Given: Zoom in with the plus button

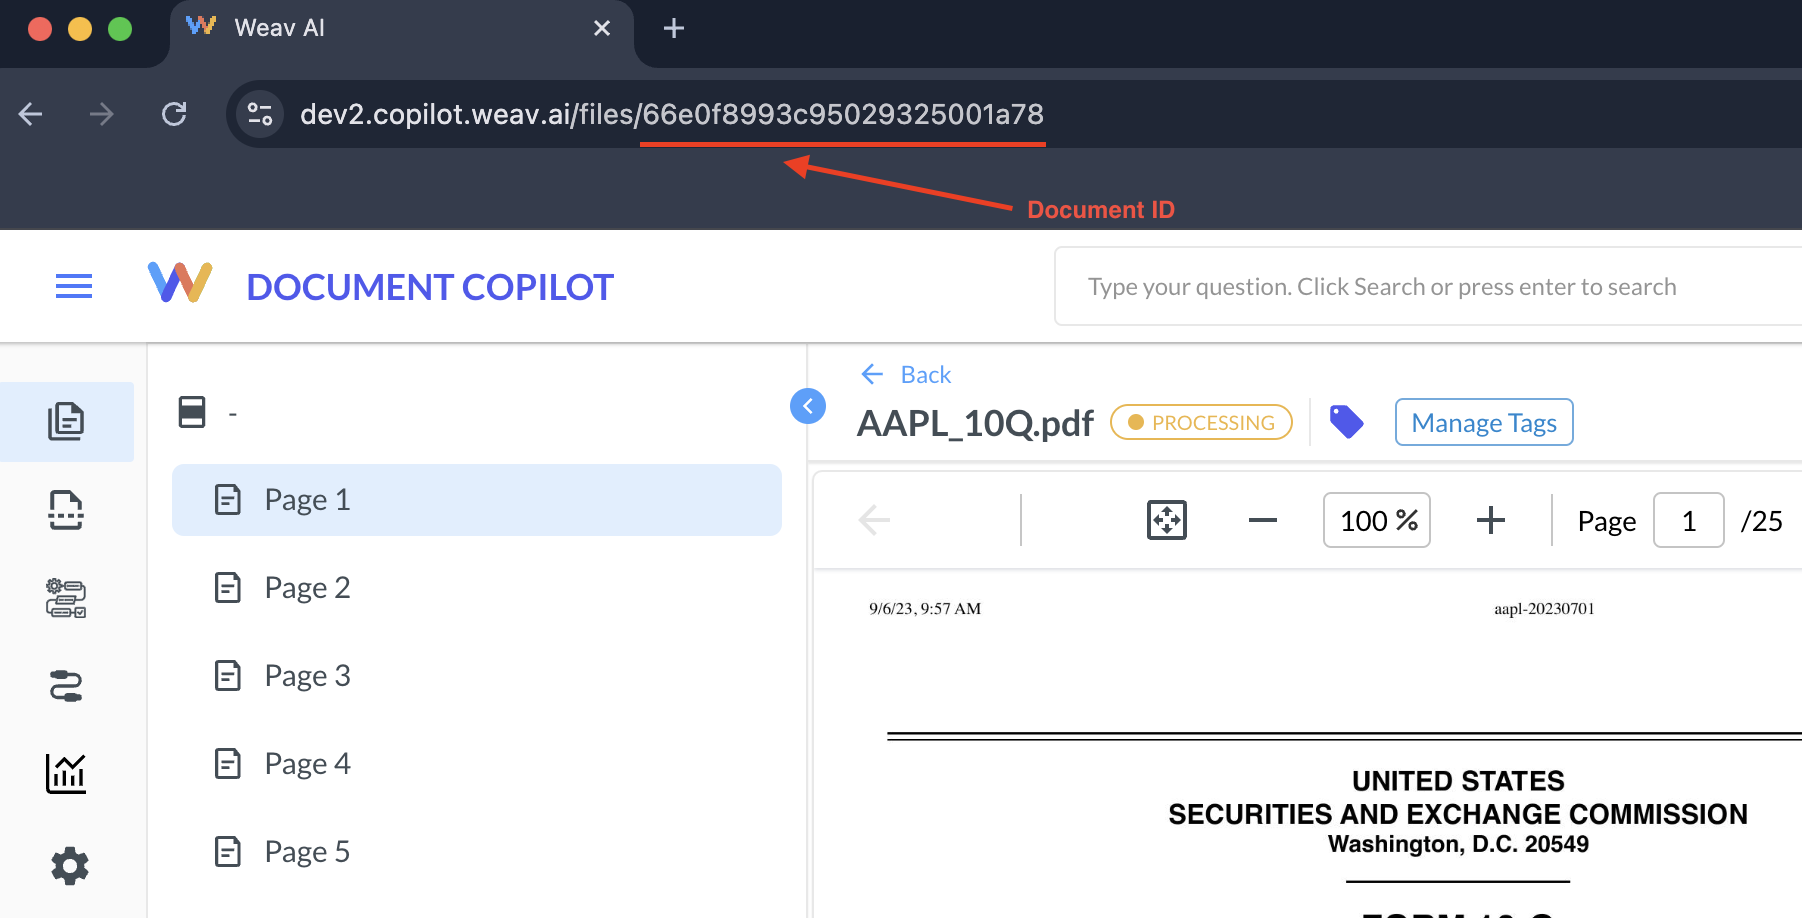Looking at the screenshot, I should [x=1491, y=520].
